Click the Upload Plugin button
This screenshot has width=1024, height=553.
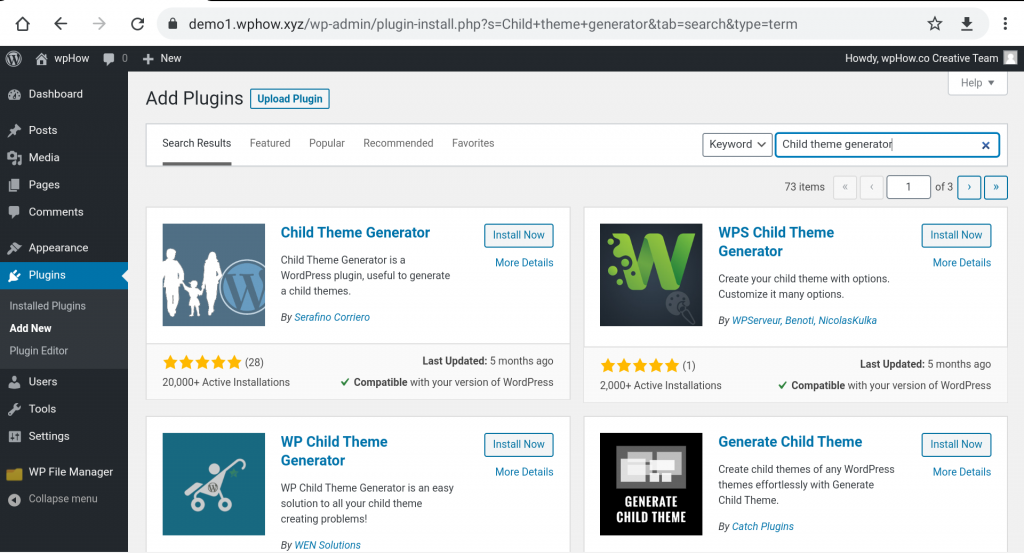pyautogui.click(x=290, y=99)
